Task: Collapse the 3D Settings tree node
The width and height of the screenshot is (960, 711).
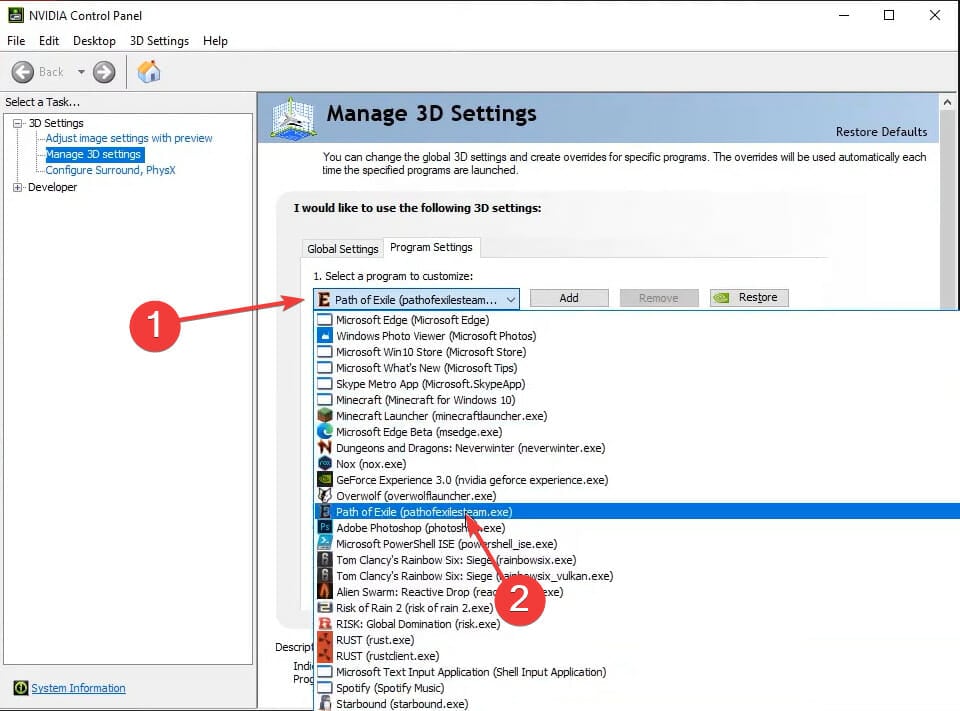Action: tap(18, 123)
